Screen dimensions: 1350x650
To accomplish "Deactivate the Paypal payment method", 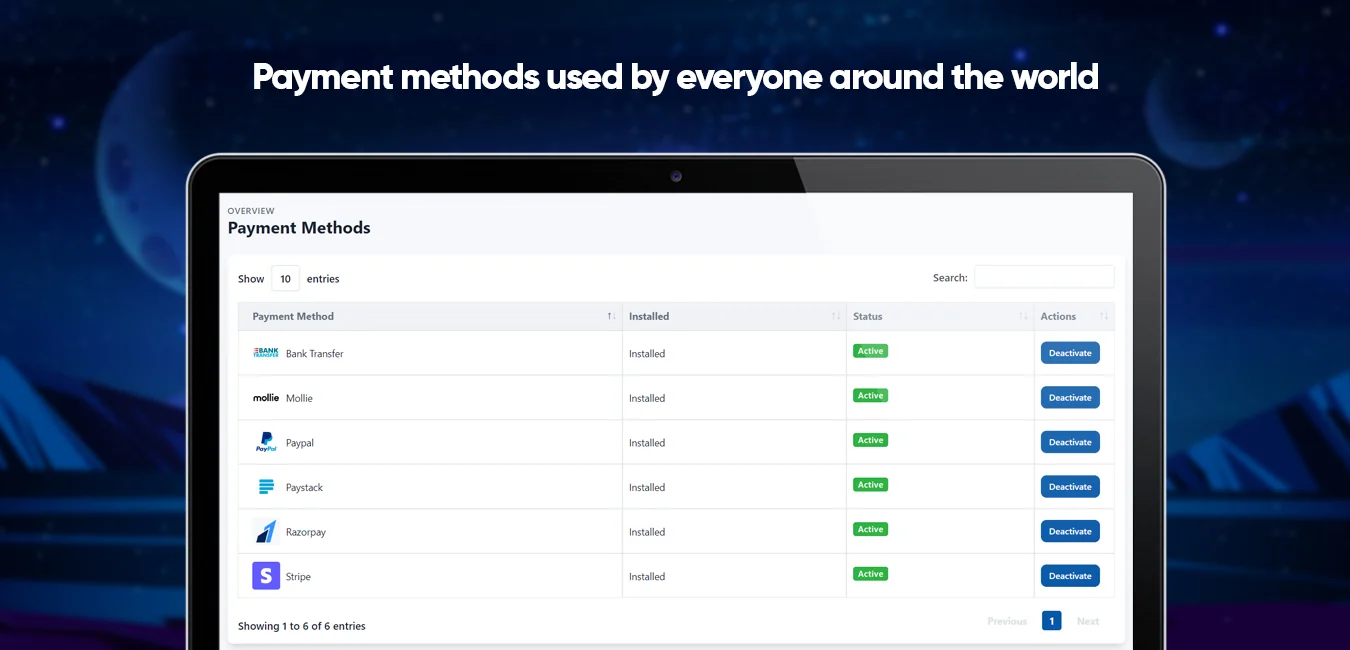I will 1070,442.
